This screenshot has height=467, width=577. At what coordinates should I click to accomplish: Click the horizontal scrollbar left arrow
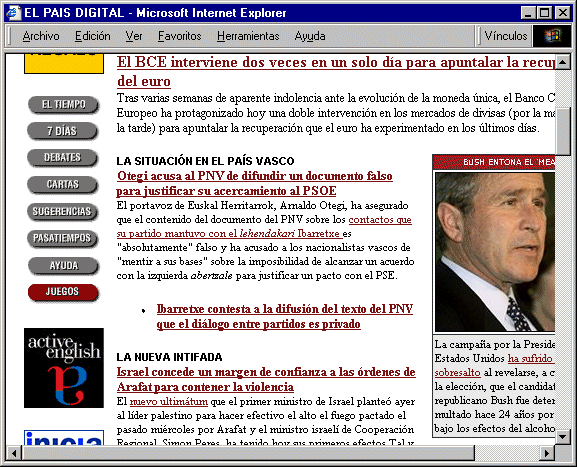click(14, 453)
